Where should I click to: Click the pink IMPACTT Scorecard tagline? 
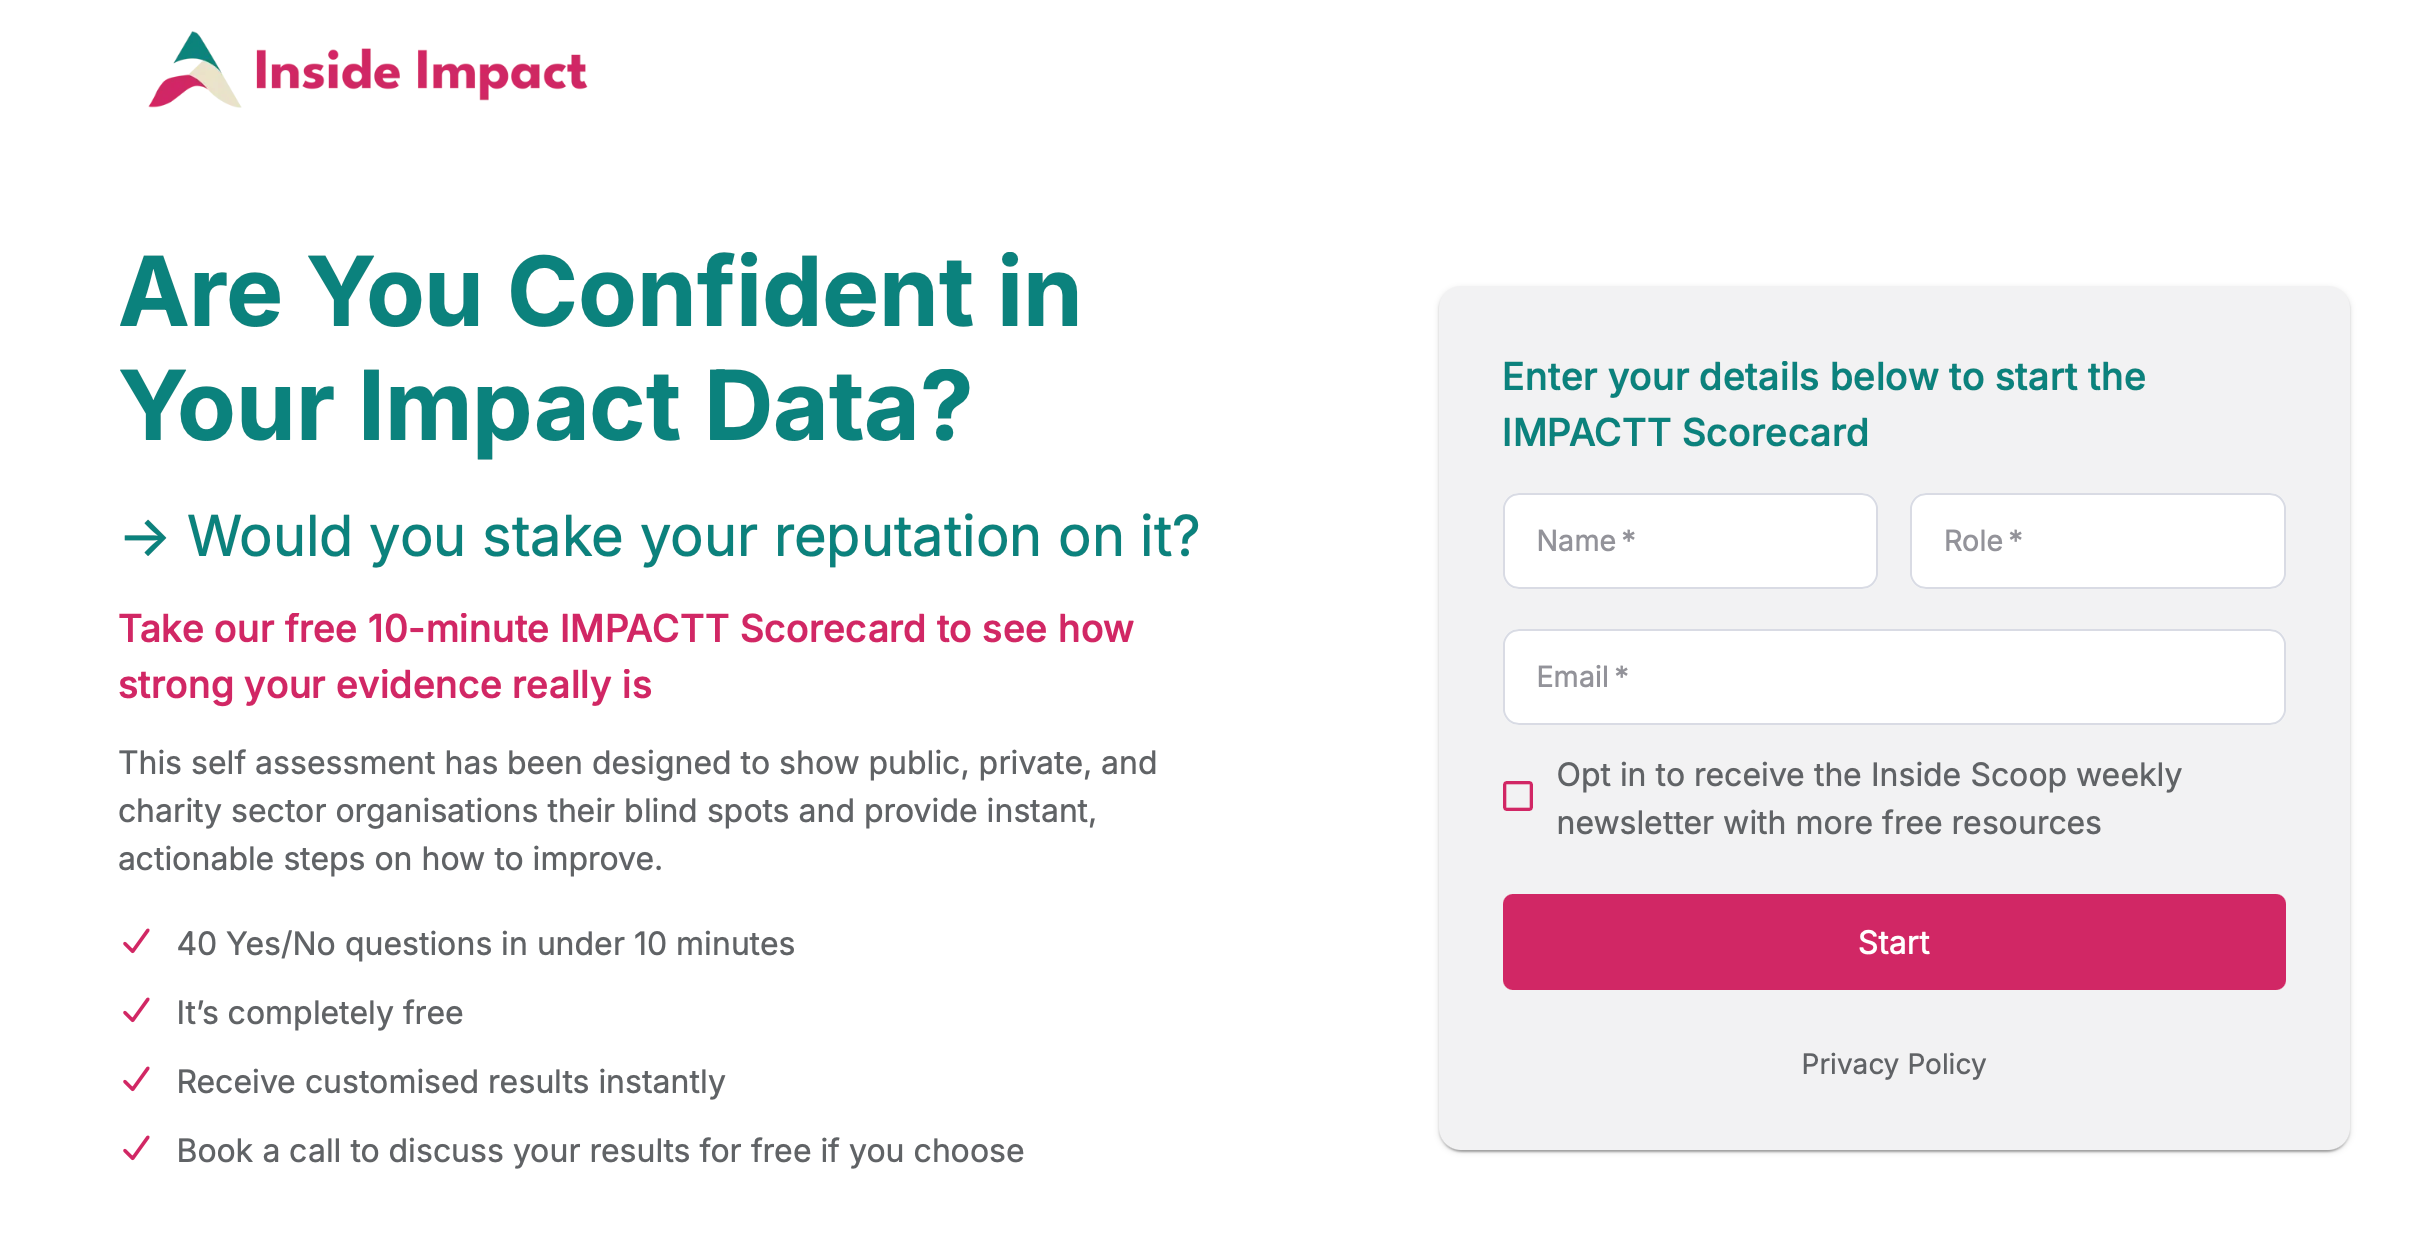coord(625,656)
